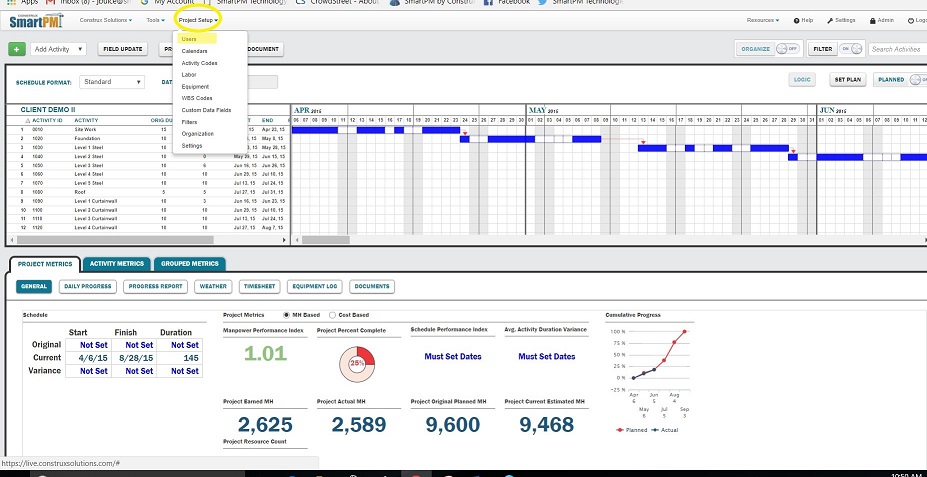Click the SmartPM logo

click(x=35, y=21)
